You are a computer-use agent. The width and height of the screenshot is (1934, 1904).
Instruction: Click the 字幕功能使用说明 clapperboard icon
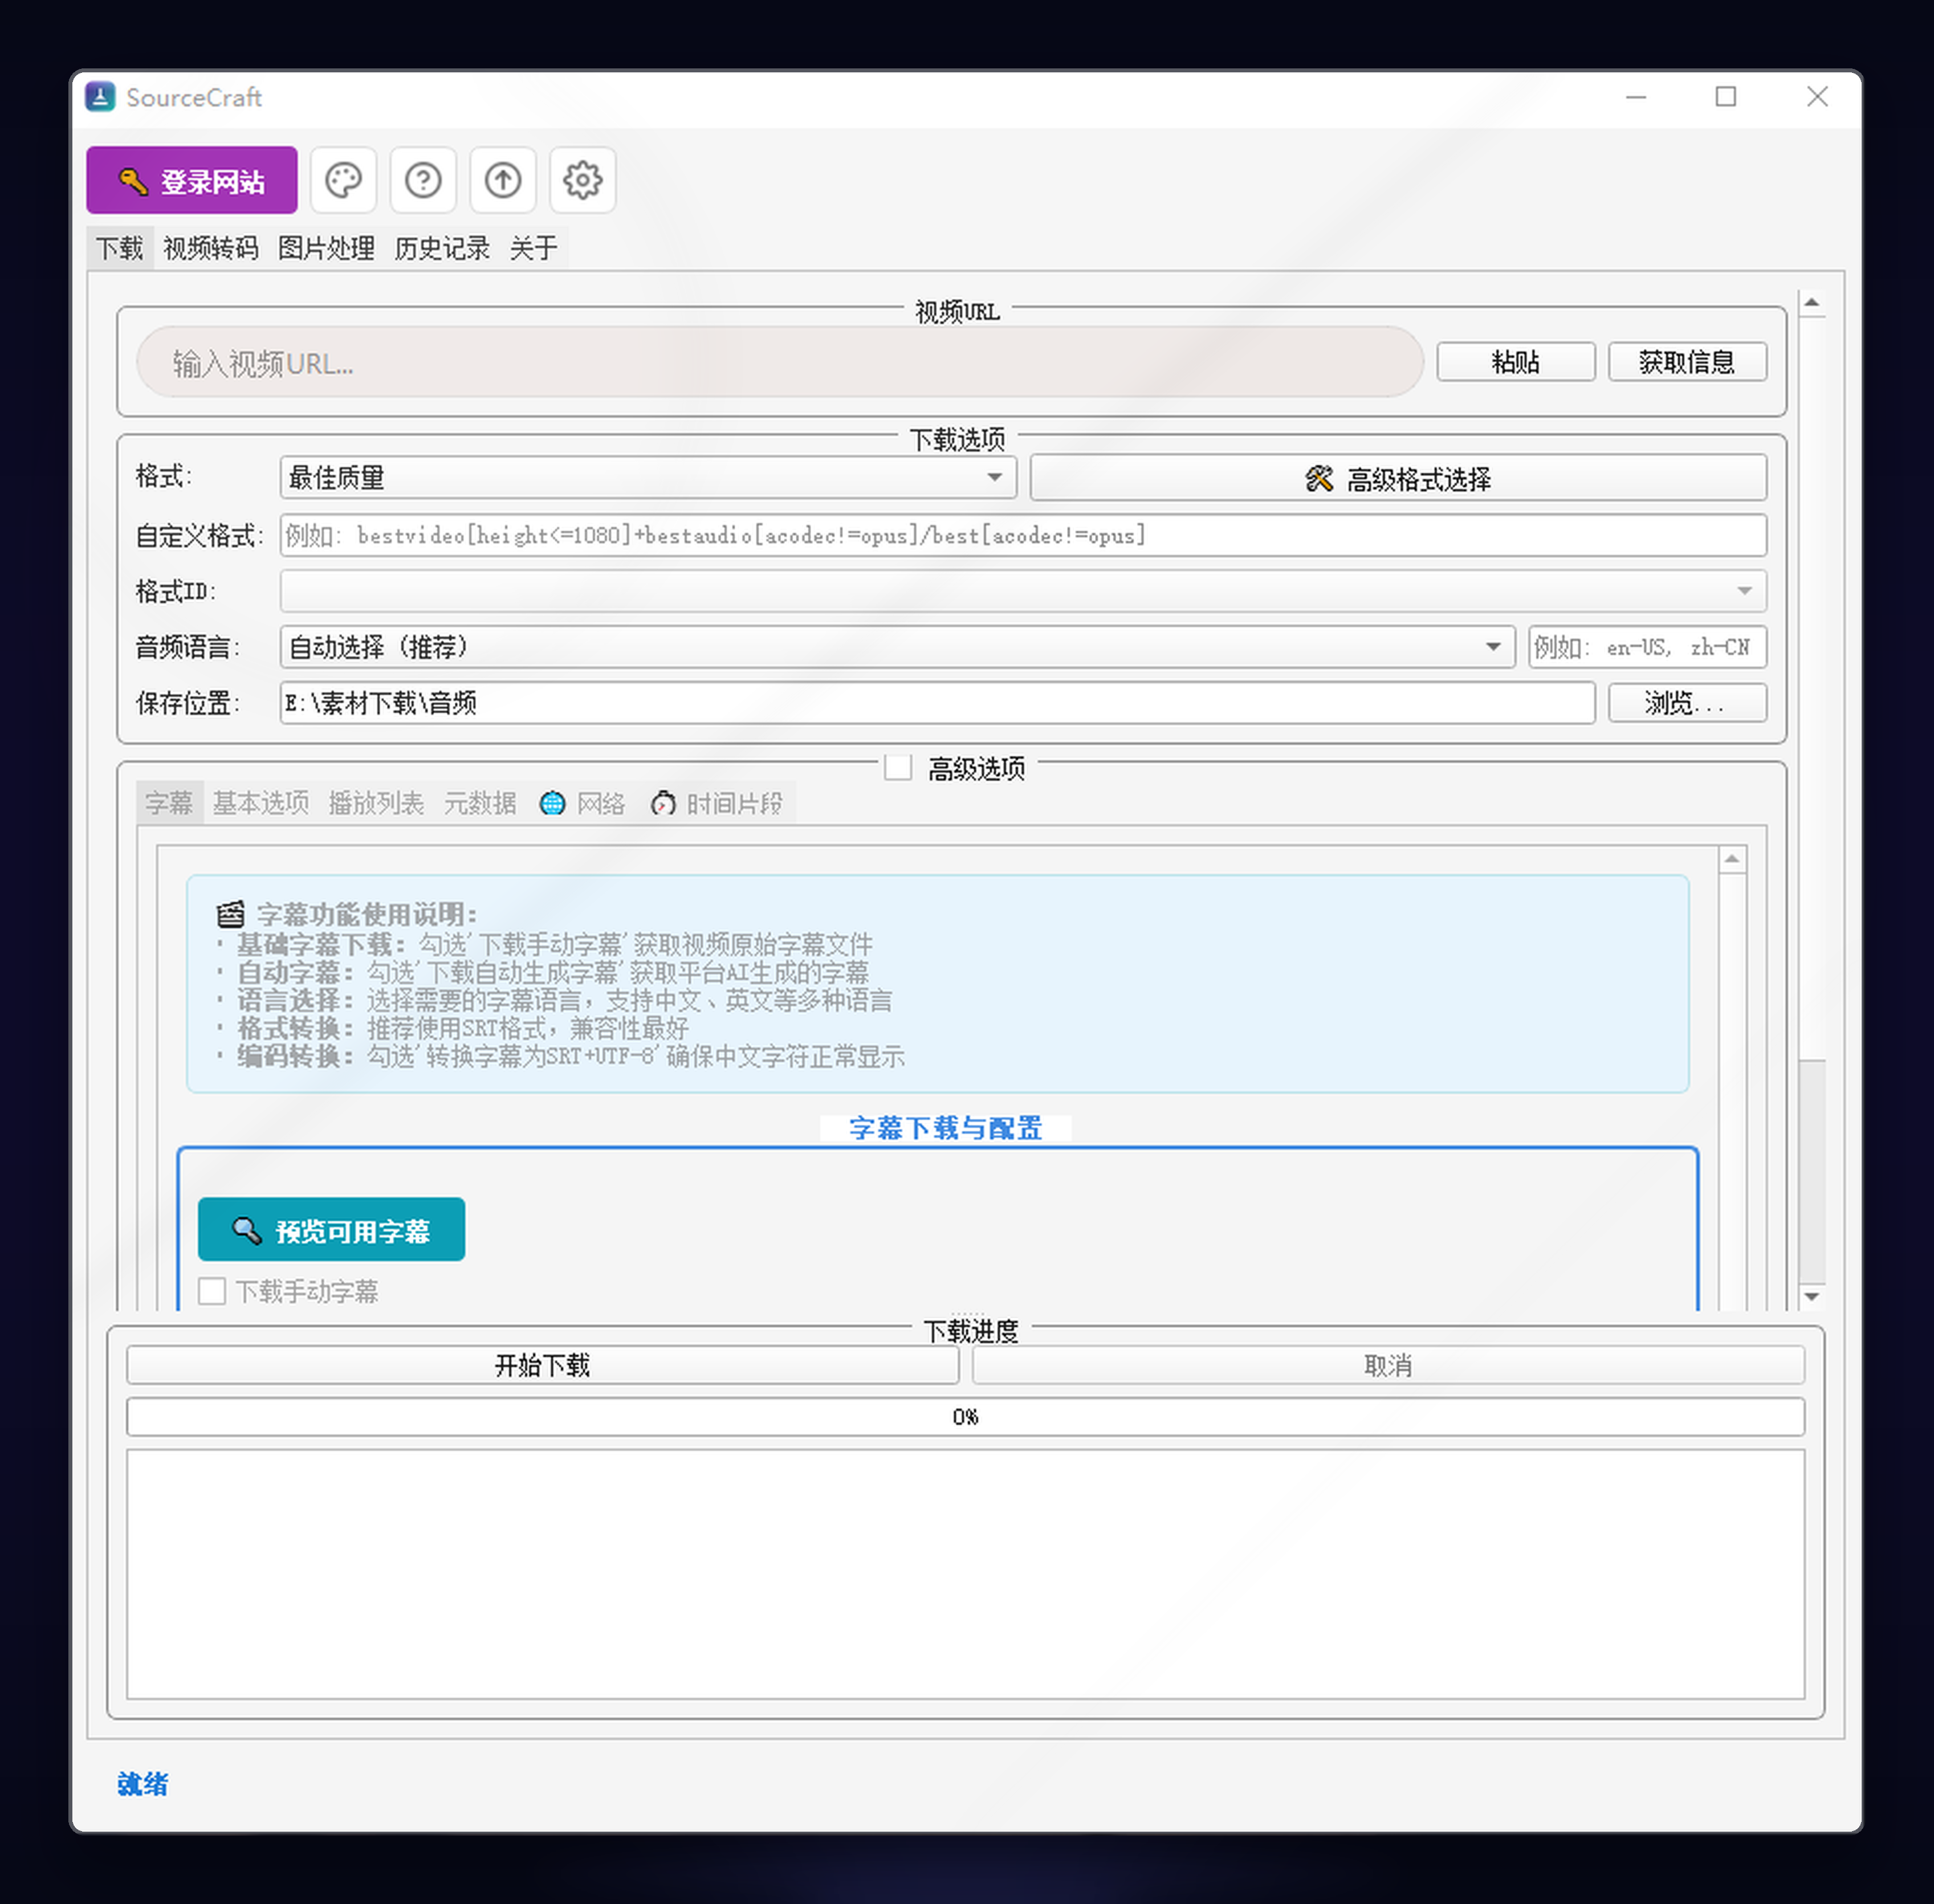coord(231,914)
